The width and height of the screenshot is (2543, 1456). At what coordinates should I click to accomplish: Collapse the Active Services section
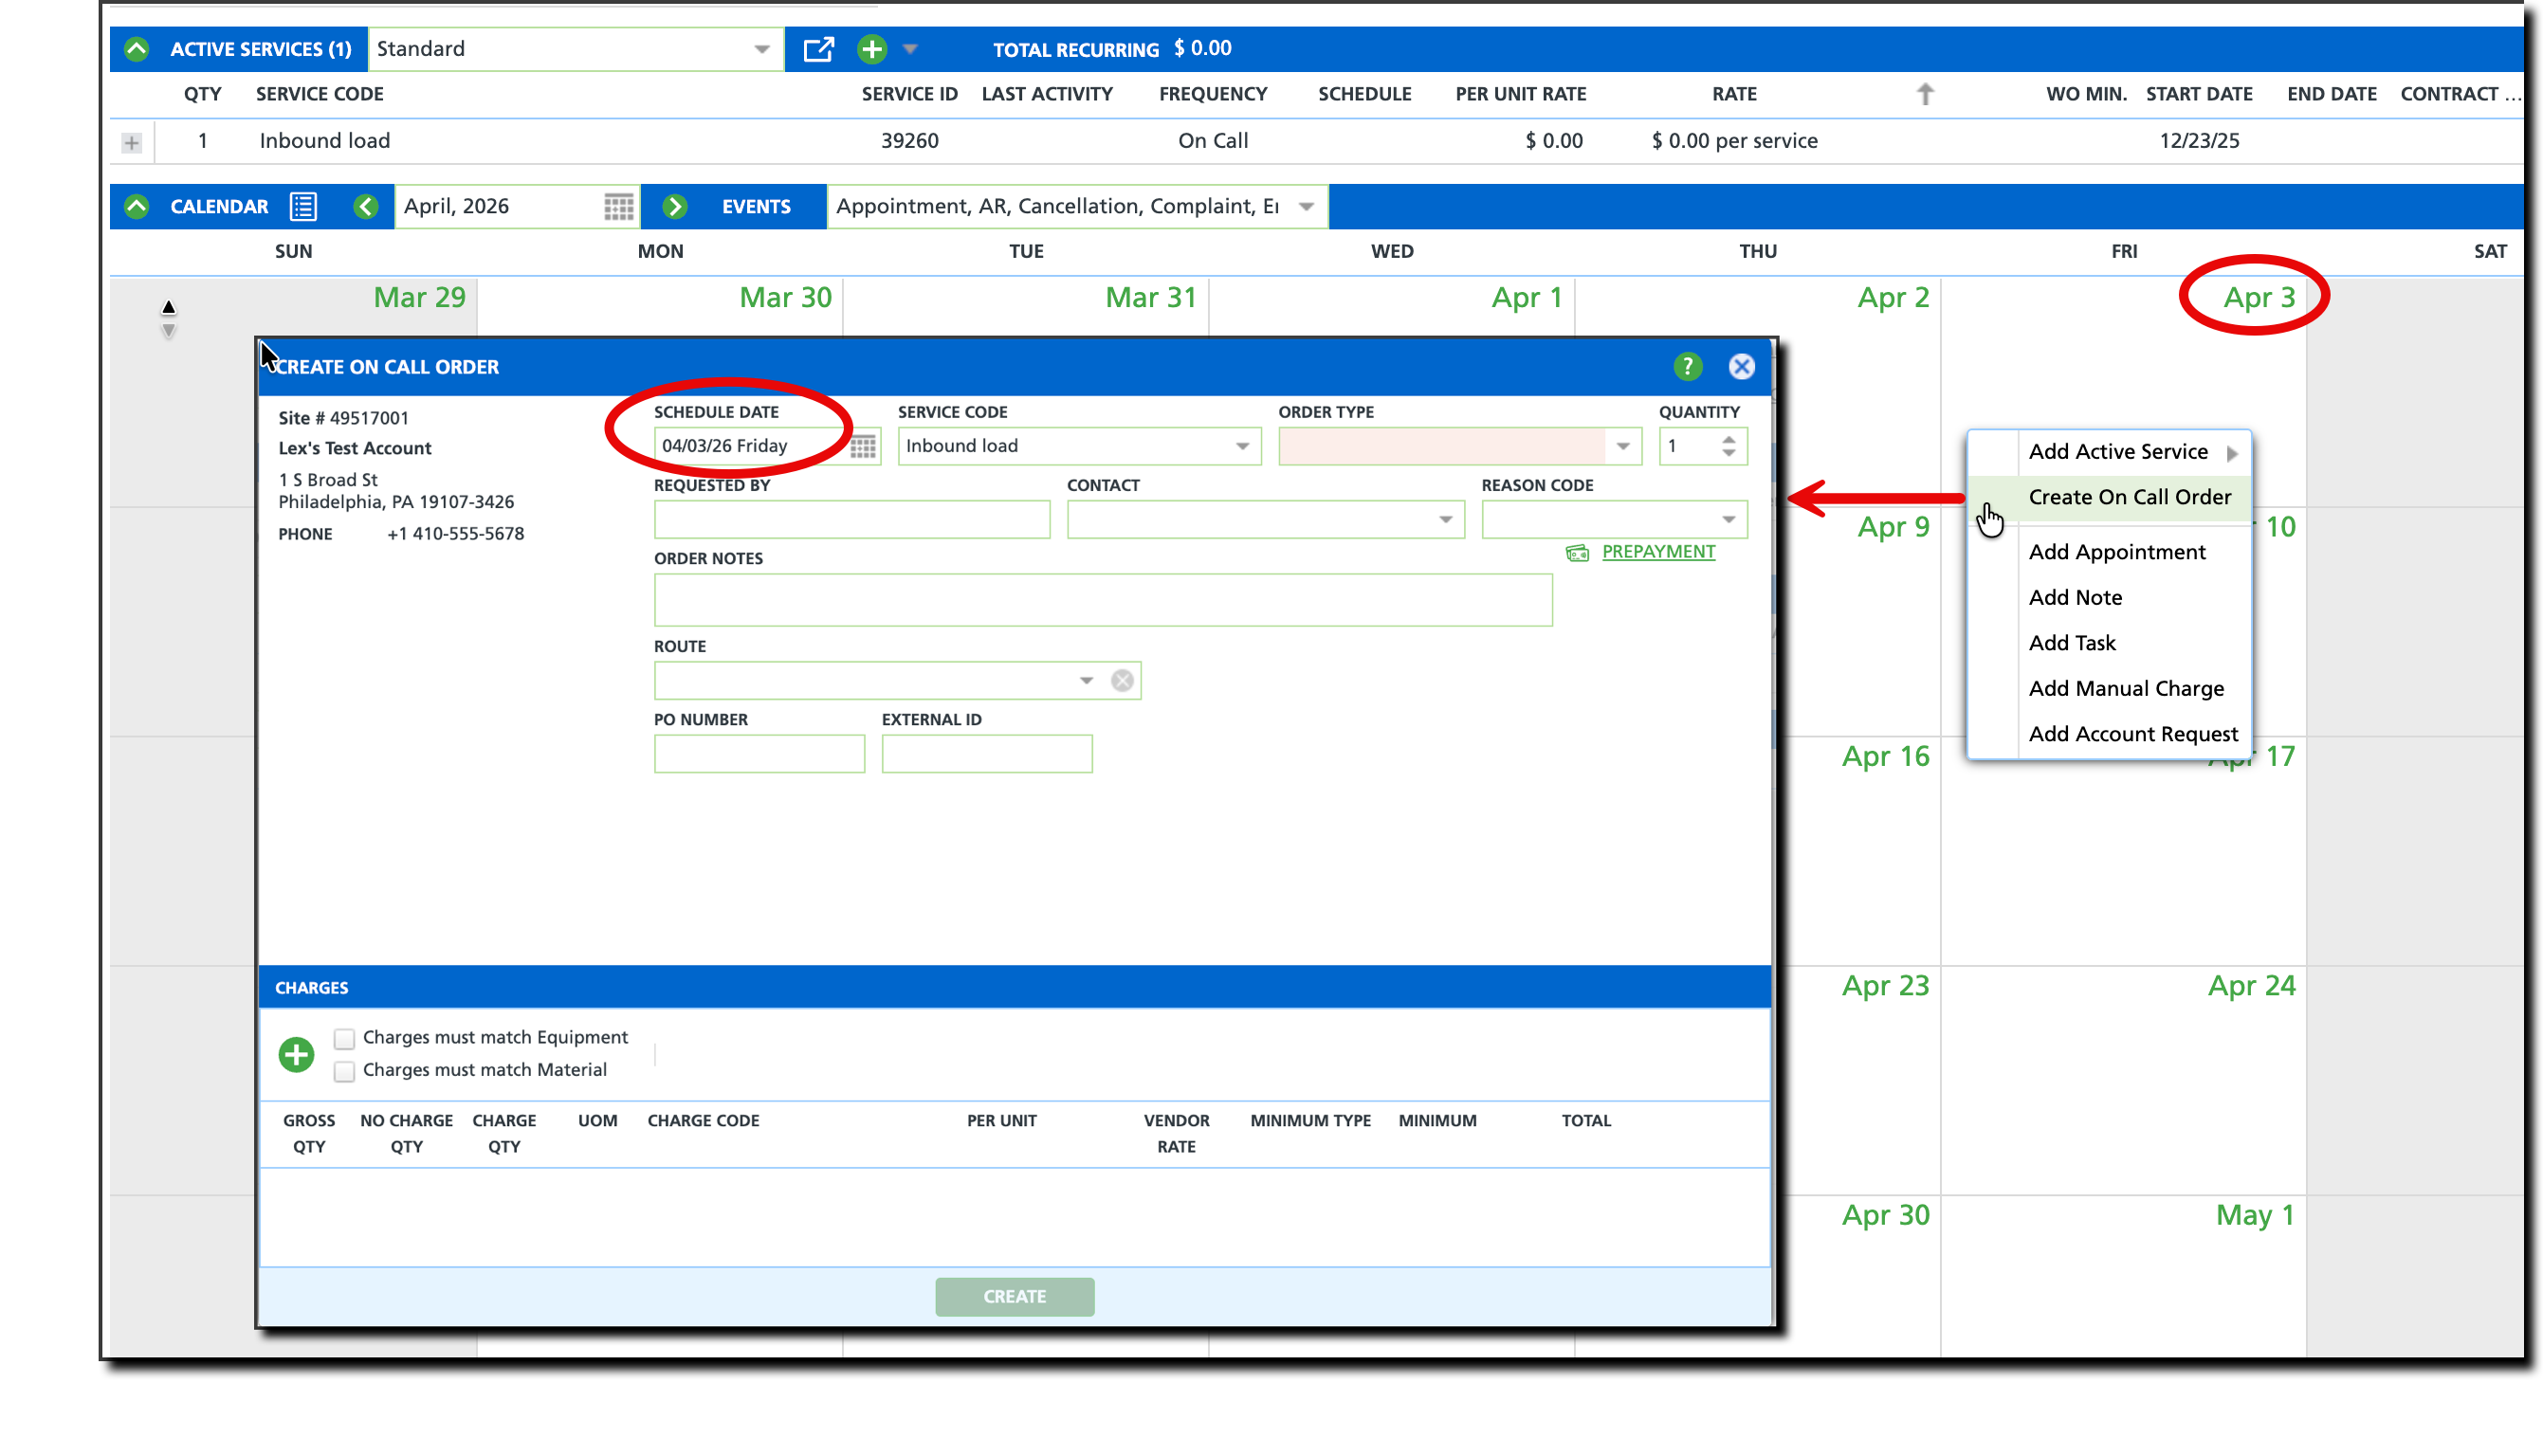pos(137,49)
